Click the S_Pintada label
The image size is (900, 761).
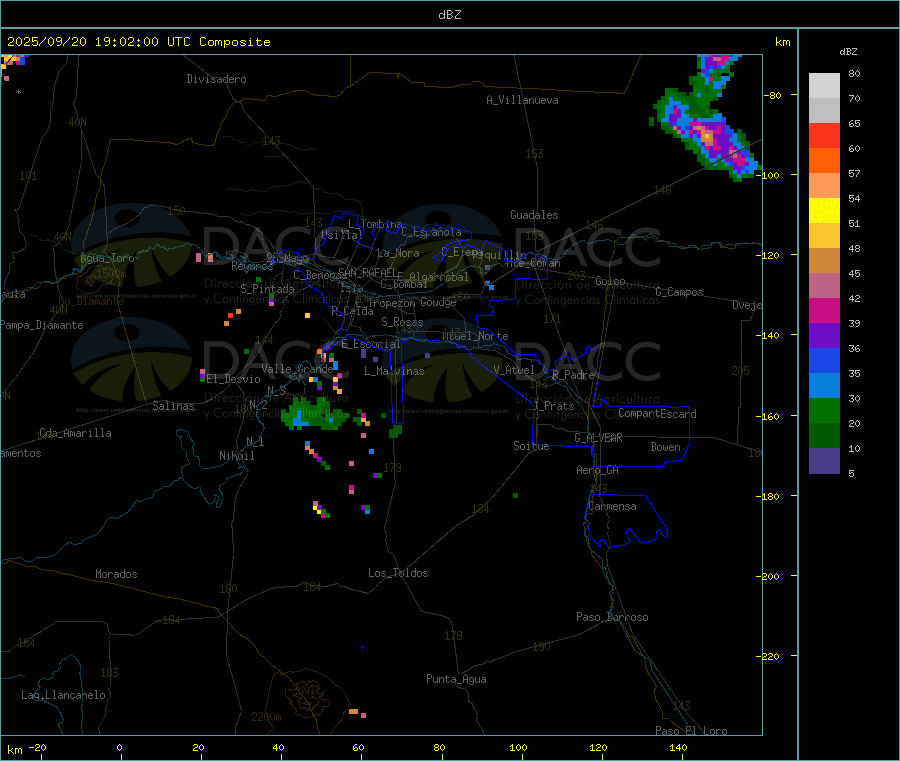pyautogui.click(x=267, y=289)
